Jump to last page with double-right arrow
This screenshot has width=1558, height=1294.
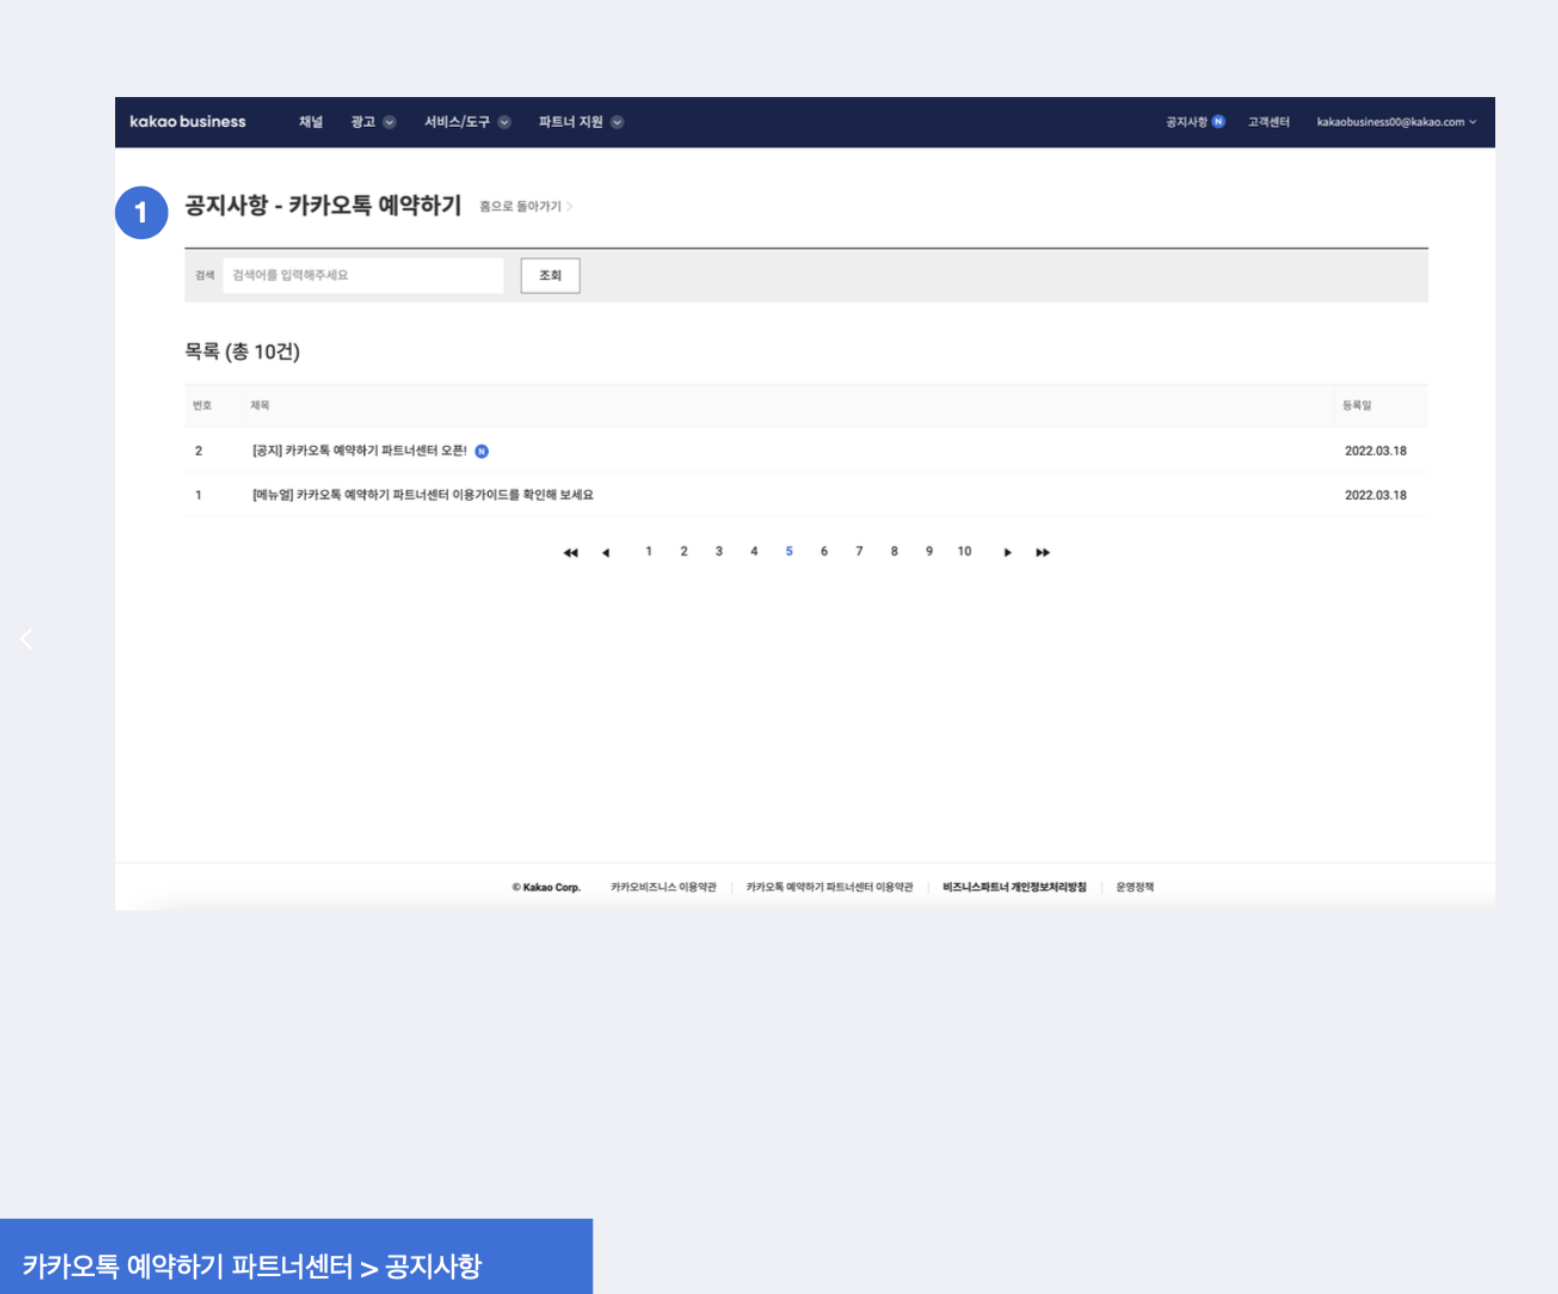[1042, 553]
